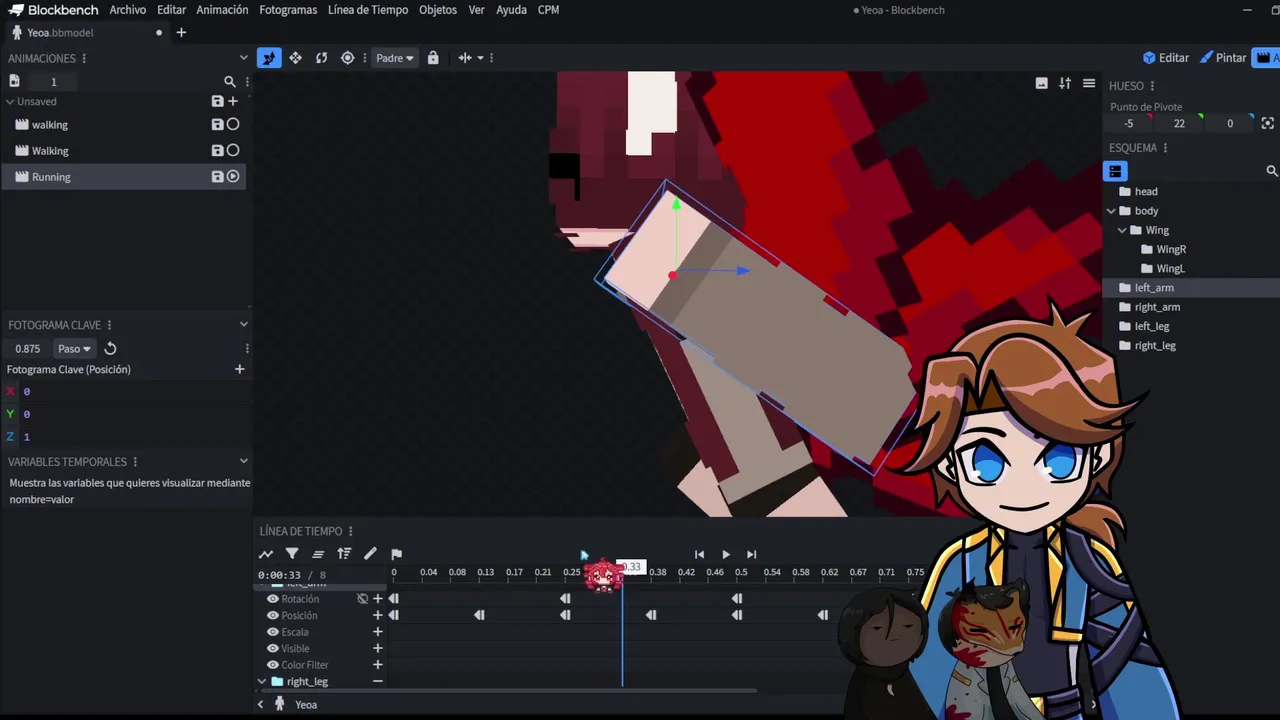The image size is (1280, 720).
Task: Toggle visibility of Color Filter channel
Action: pos(272,665)
